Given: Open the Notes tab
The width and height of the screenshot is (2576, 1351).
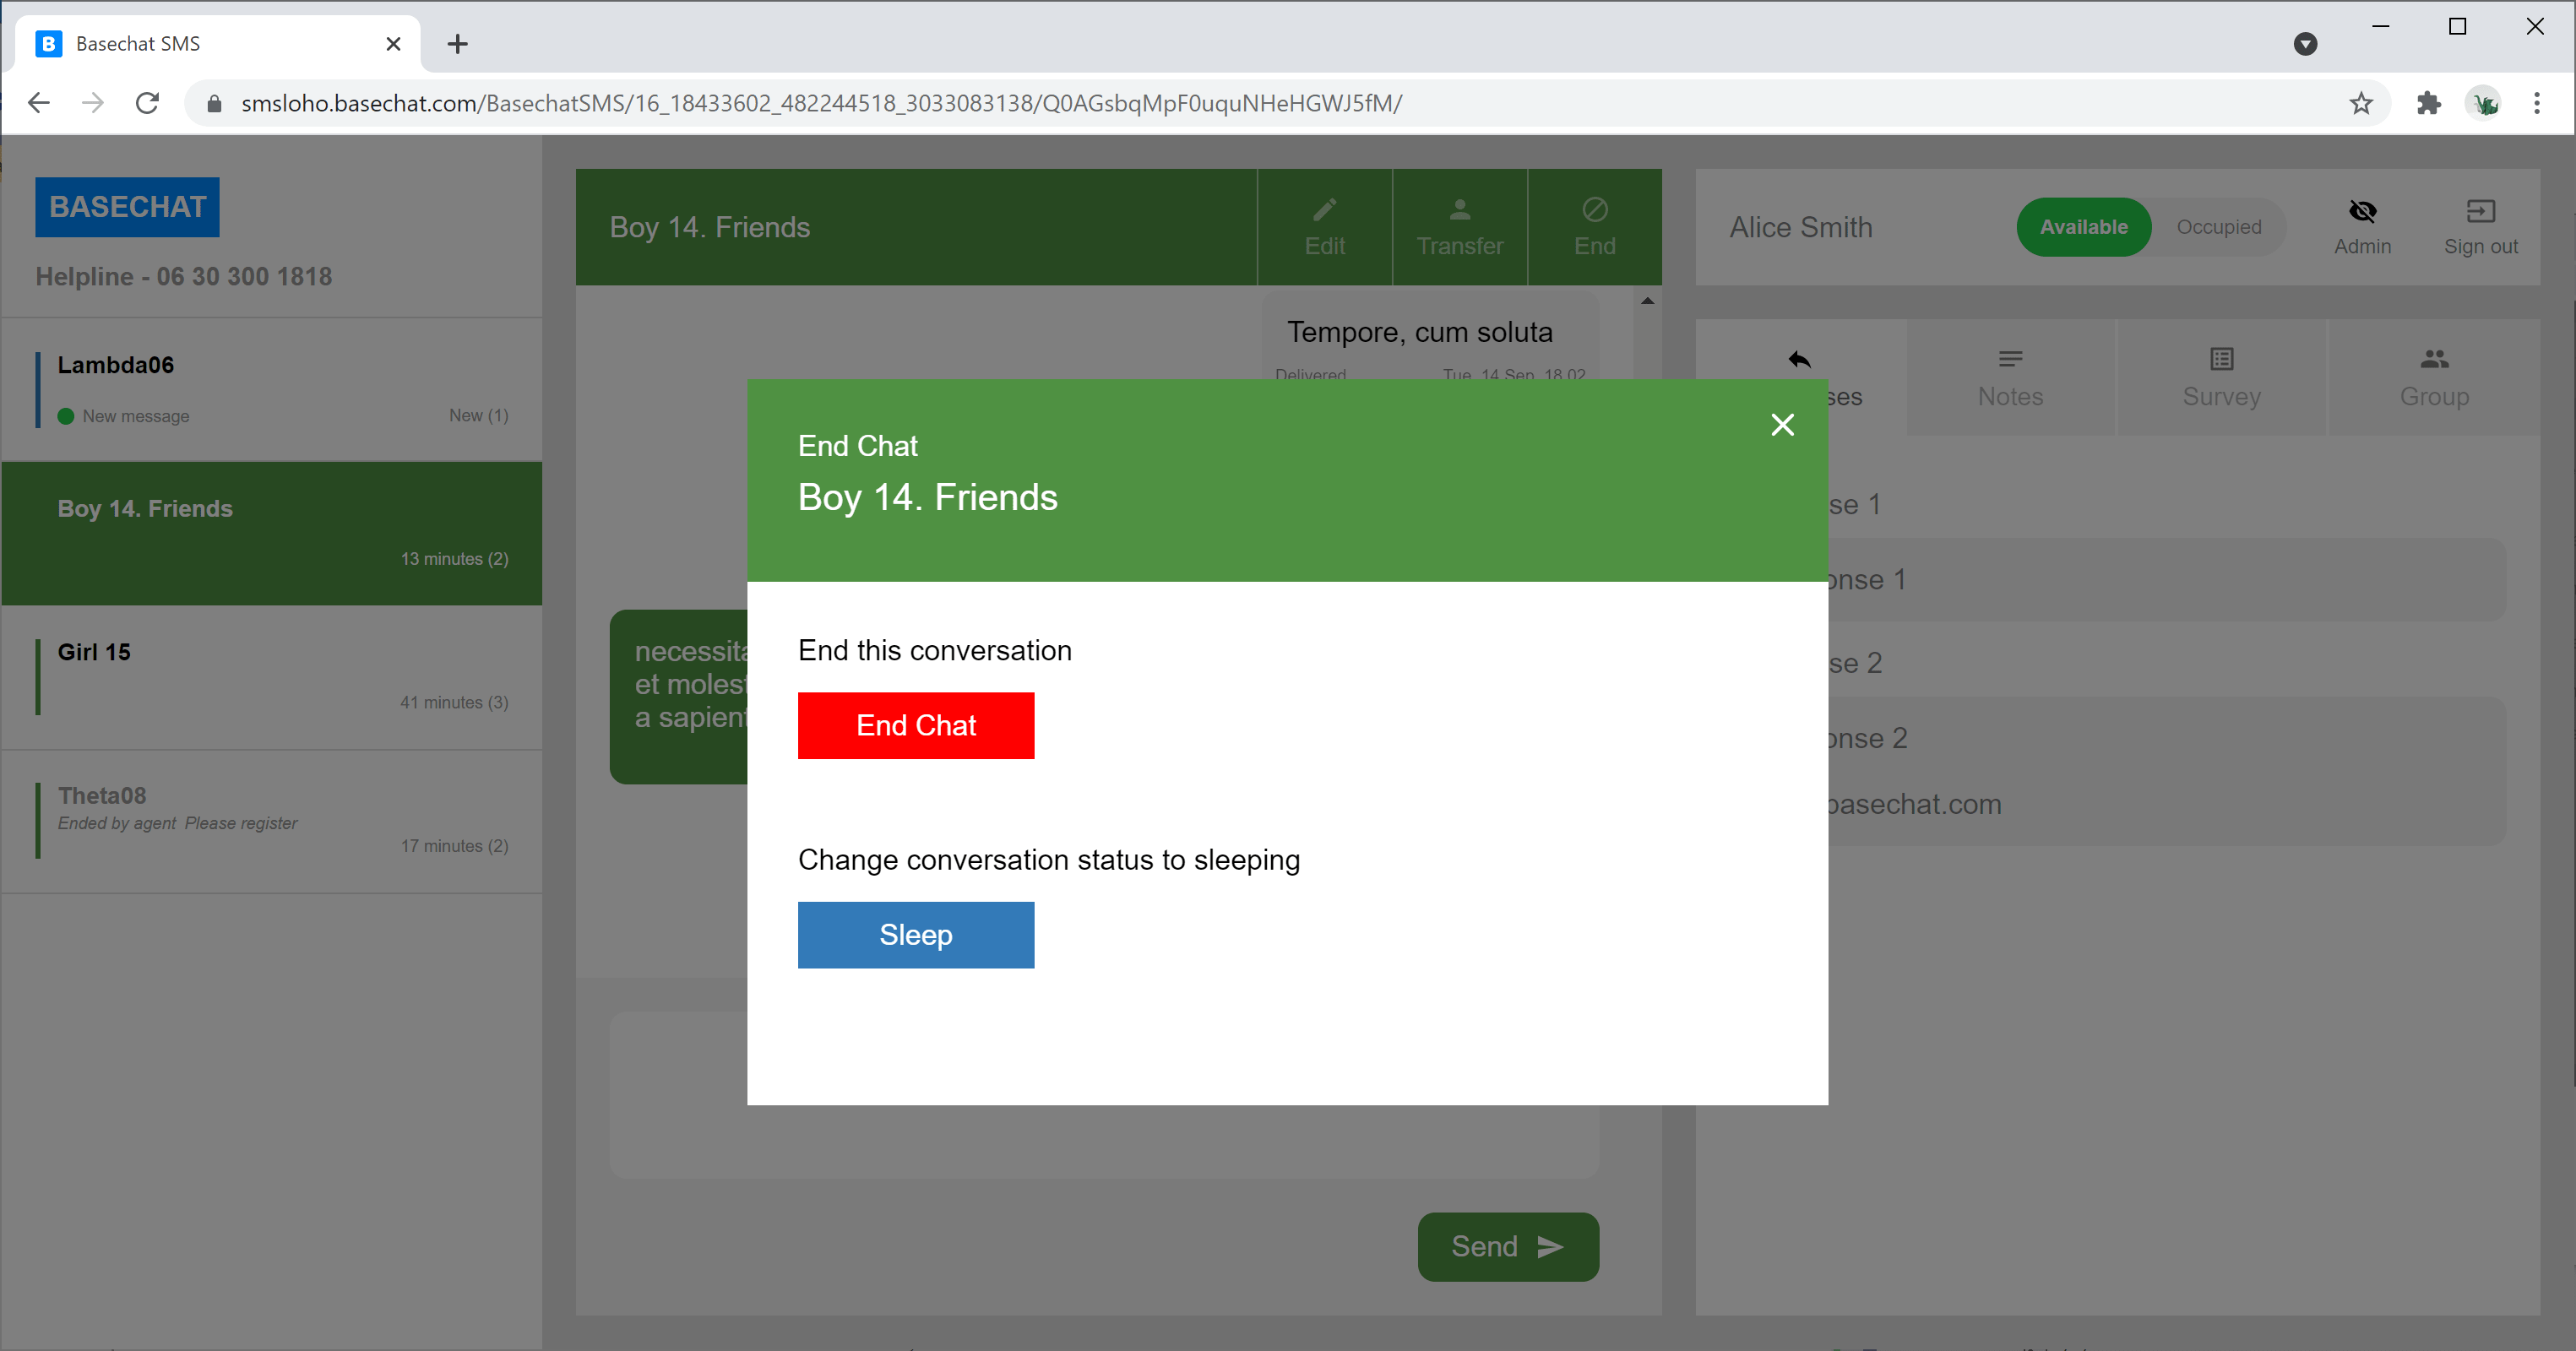Looking at the screenshot, I should pyautogui.click(x=2010, y=378).
